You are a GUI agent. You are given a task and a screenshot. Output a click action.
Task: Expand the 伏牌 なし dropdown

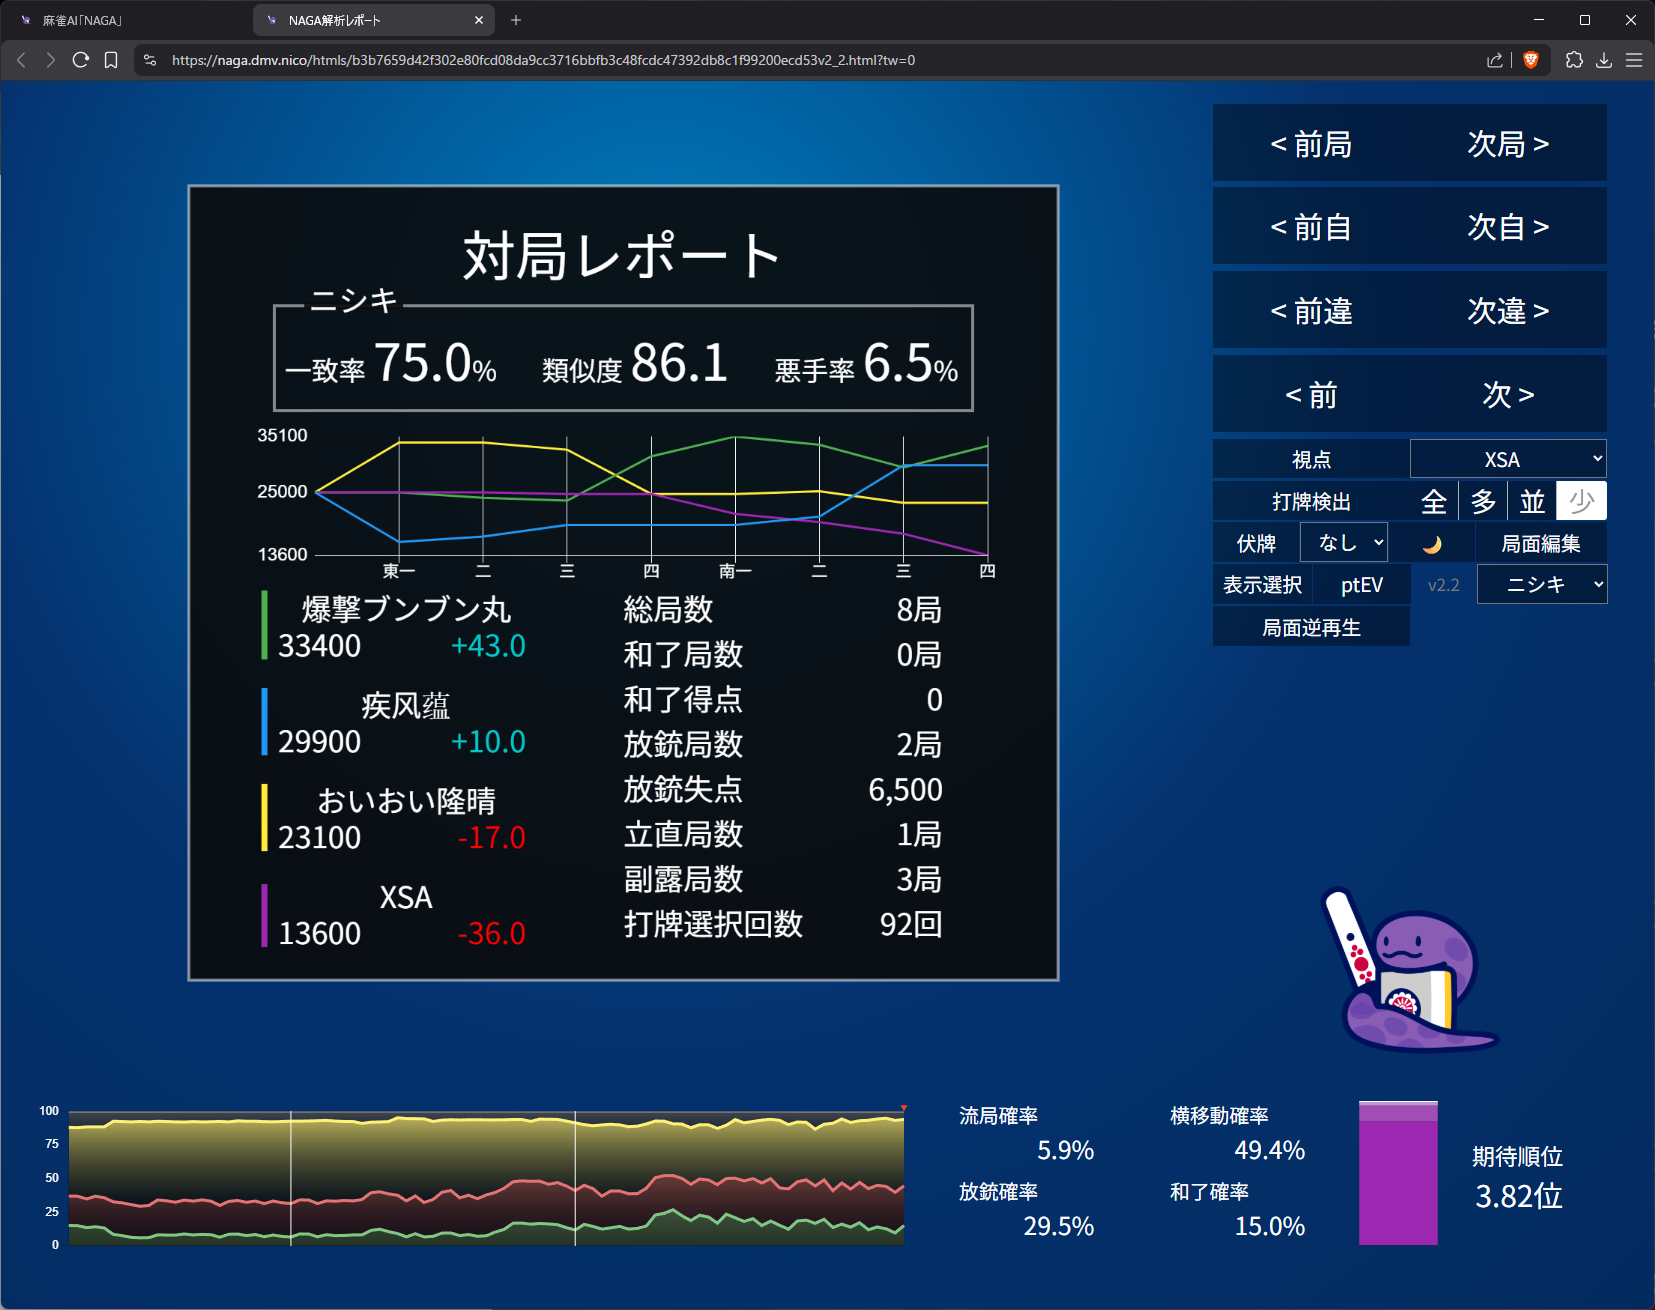(1343, 543)
